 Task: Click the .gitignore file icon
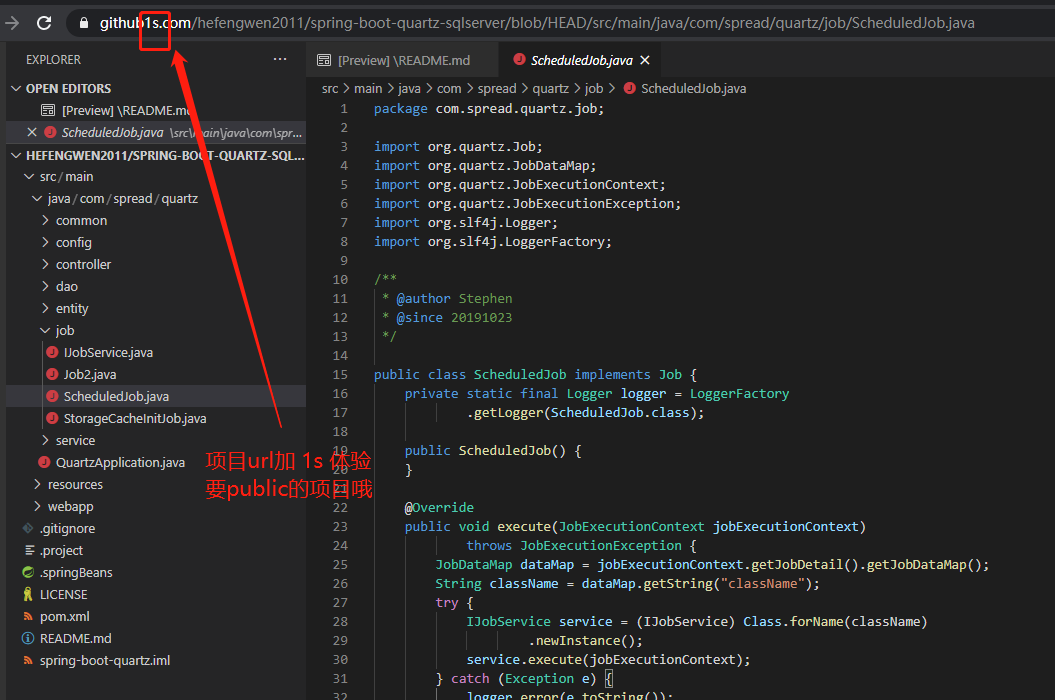(28, 528)
